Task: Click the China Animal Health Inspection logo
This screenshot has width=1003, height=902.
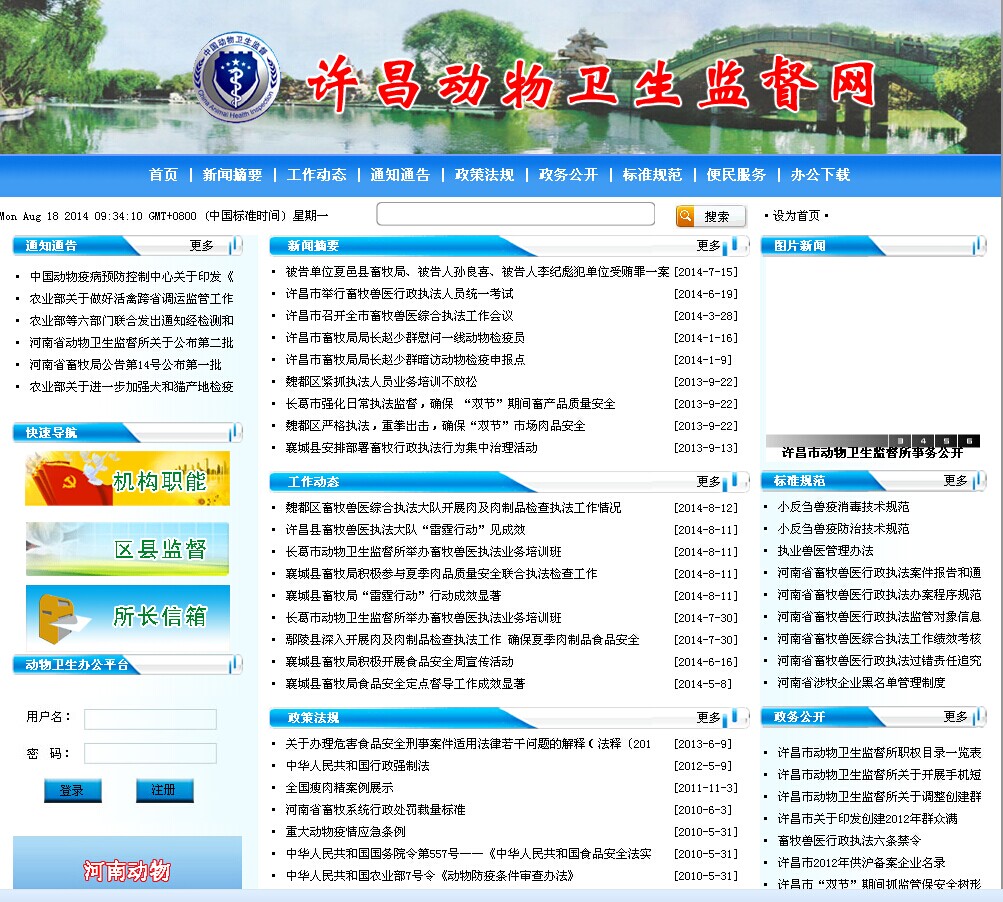Action: tap(237, 77)
